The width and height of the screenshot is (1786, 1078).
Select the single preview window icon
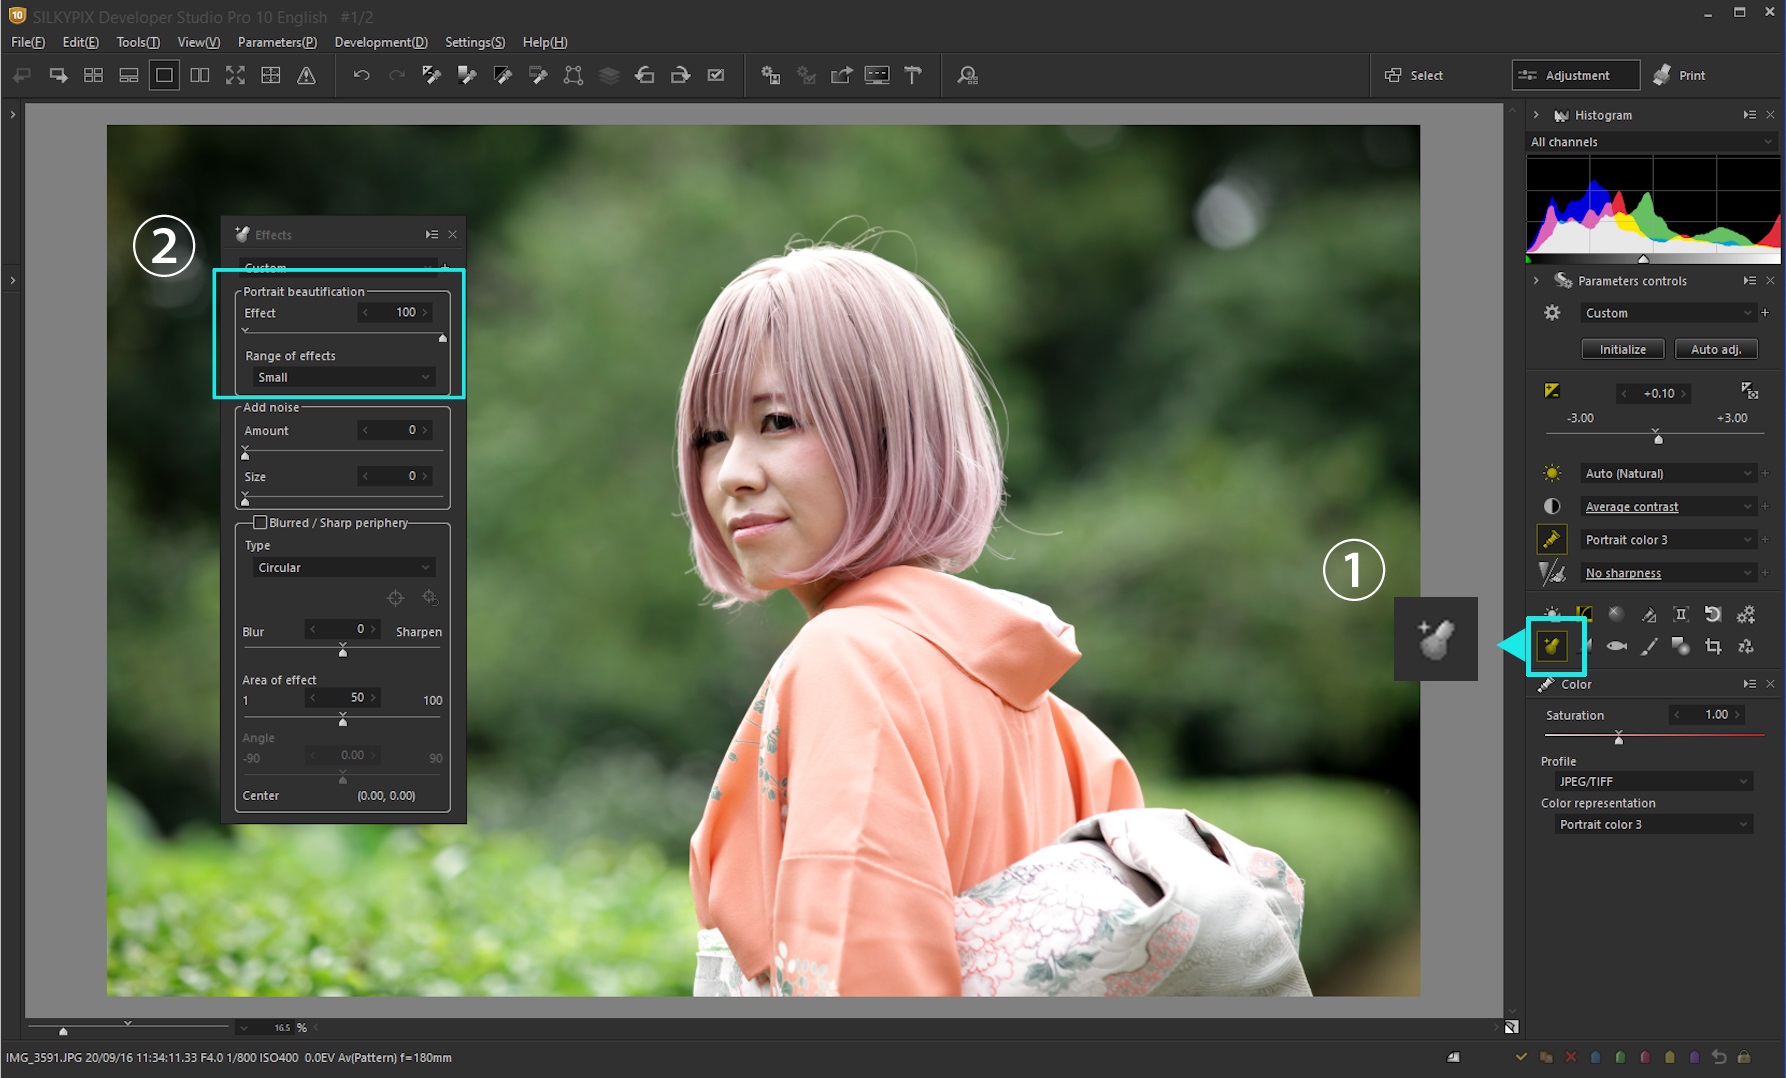click(164, 75)
